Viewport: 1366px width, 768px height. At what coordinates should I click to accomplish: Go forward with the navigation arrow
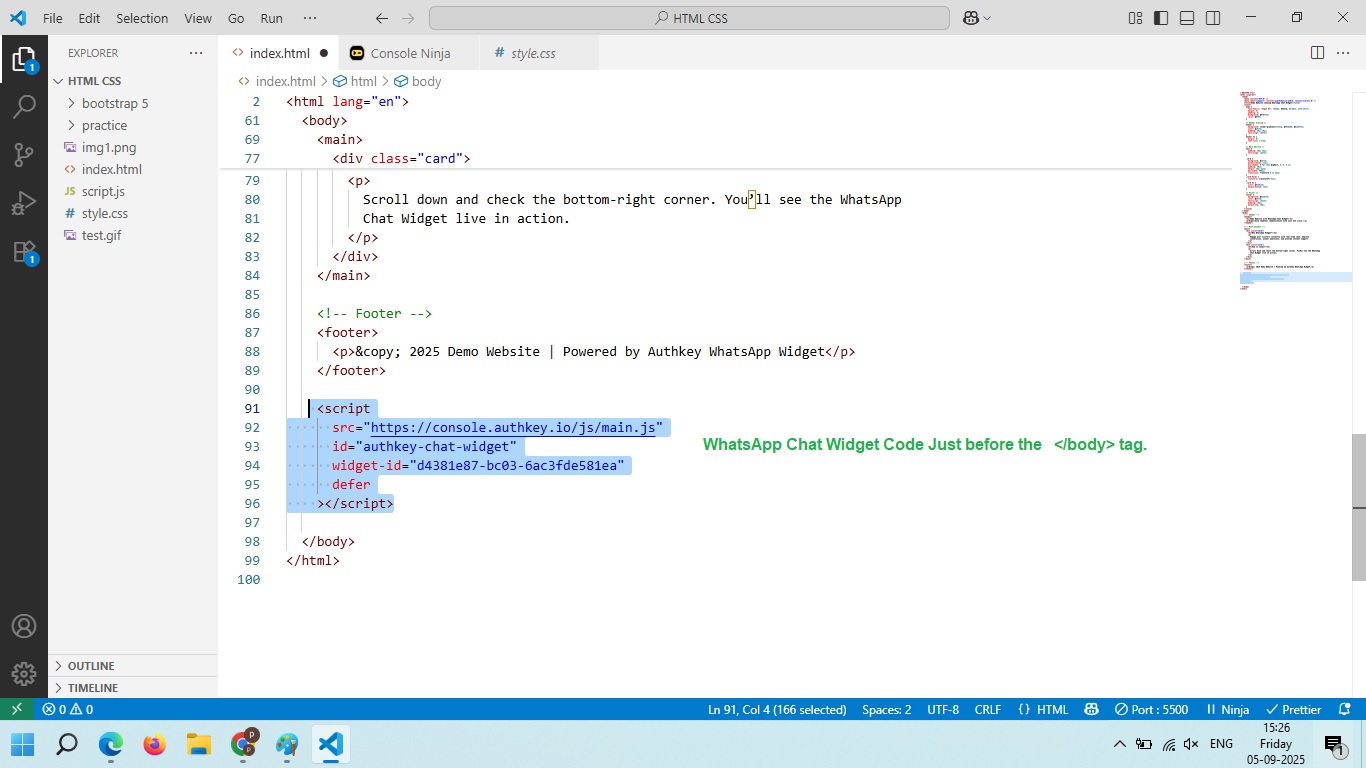point(408,18)
